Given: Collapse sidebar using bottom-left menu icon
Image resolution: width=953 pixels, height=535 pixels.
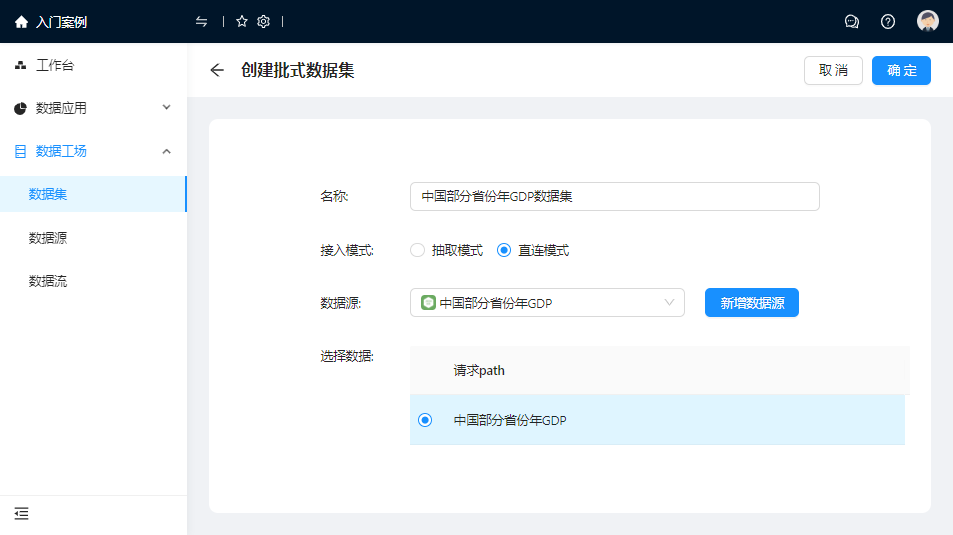Looking at the screenshot, I should 21,514.
